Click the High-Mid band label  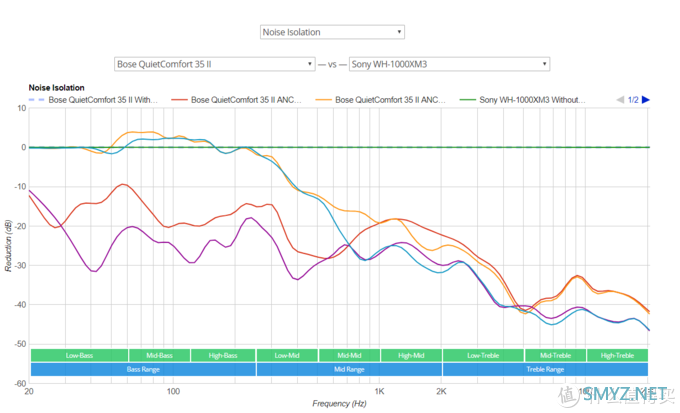point(411,355)
